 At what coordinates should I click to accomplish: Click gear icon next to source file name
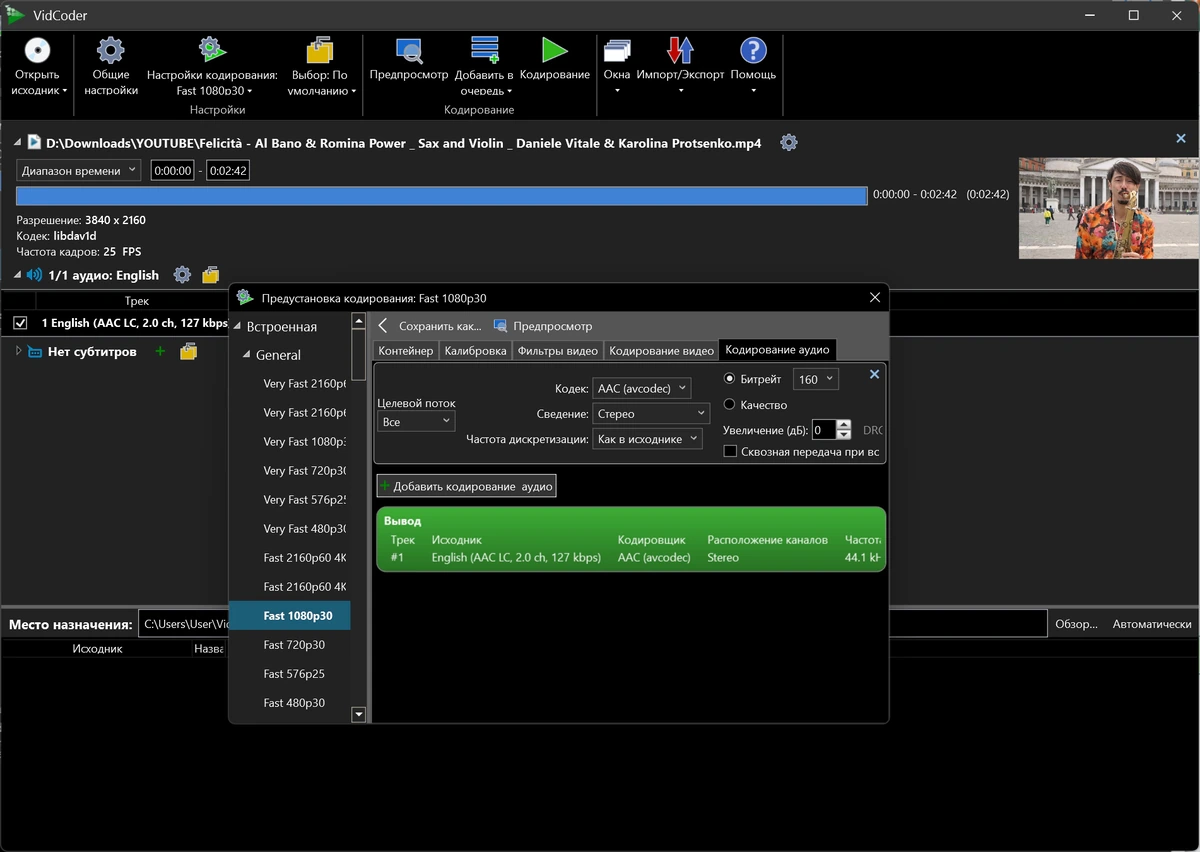[789, 142]
